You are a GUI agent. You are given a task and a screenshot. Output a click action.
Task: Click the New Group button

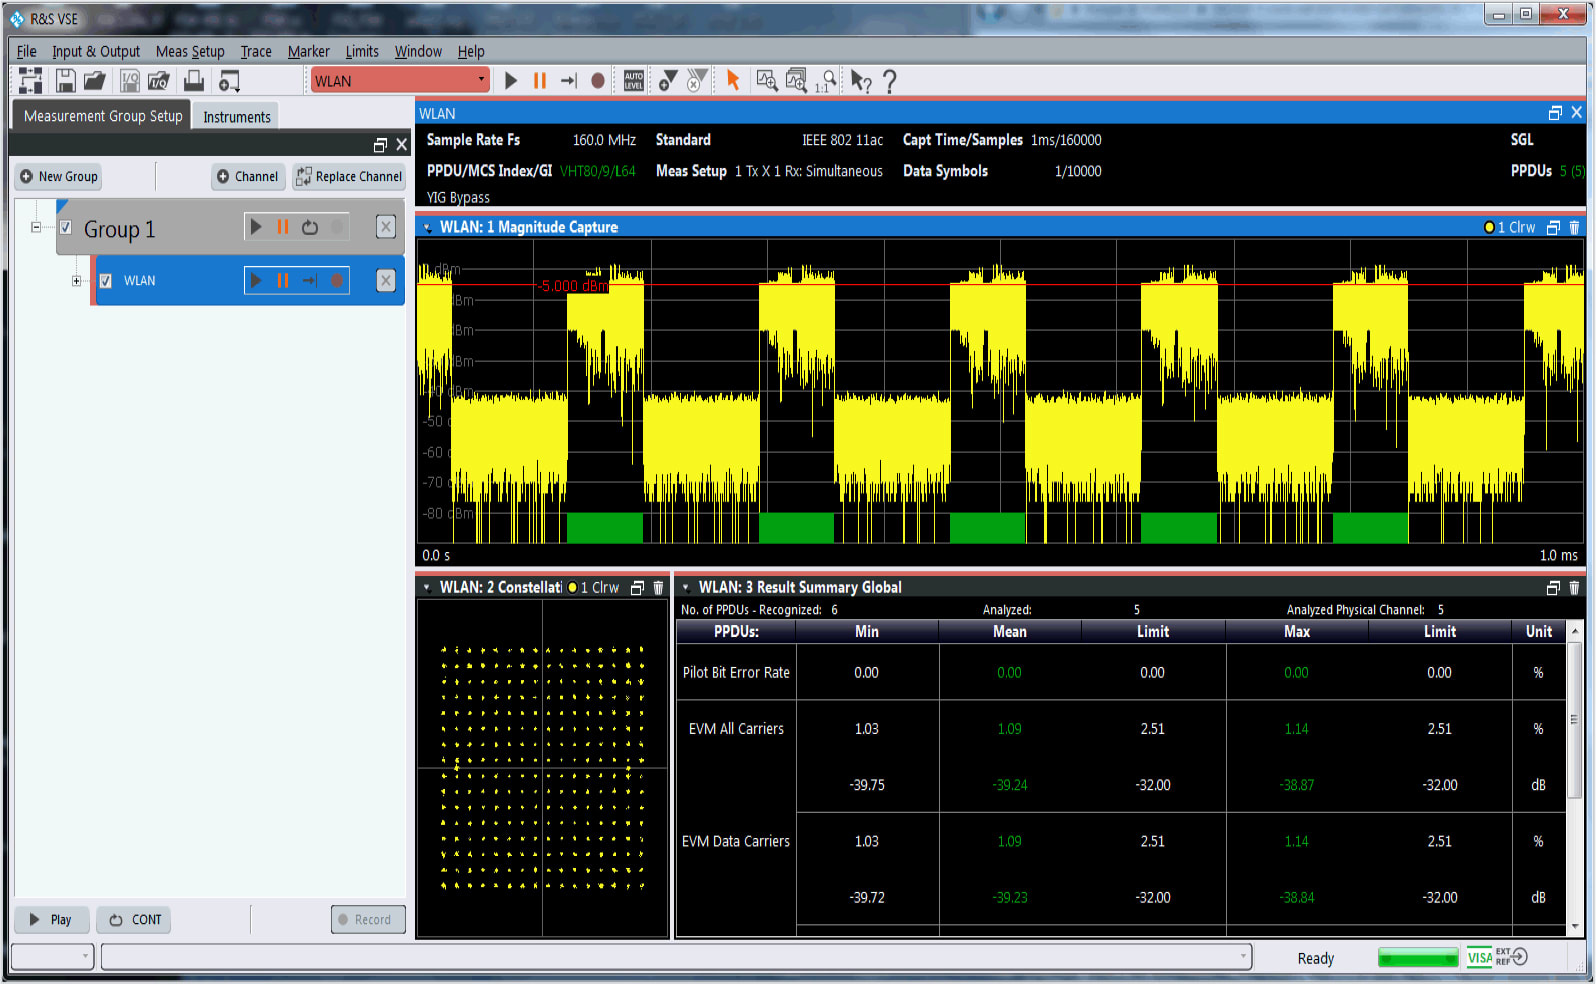pyautogui.click(x=59, y=177)
